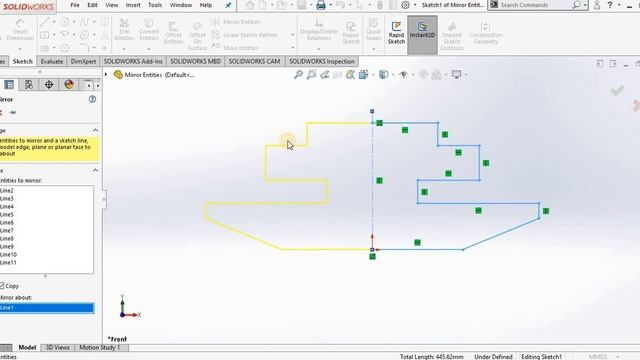Collapse the Message section chevron
This screenshot has width=640, height=360.
pyautogui.click(x=95, y=130)
